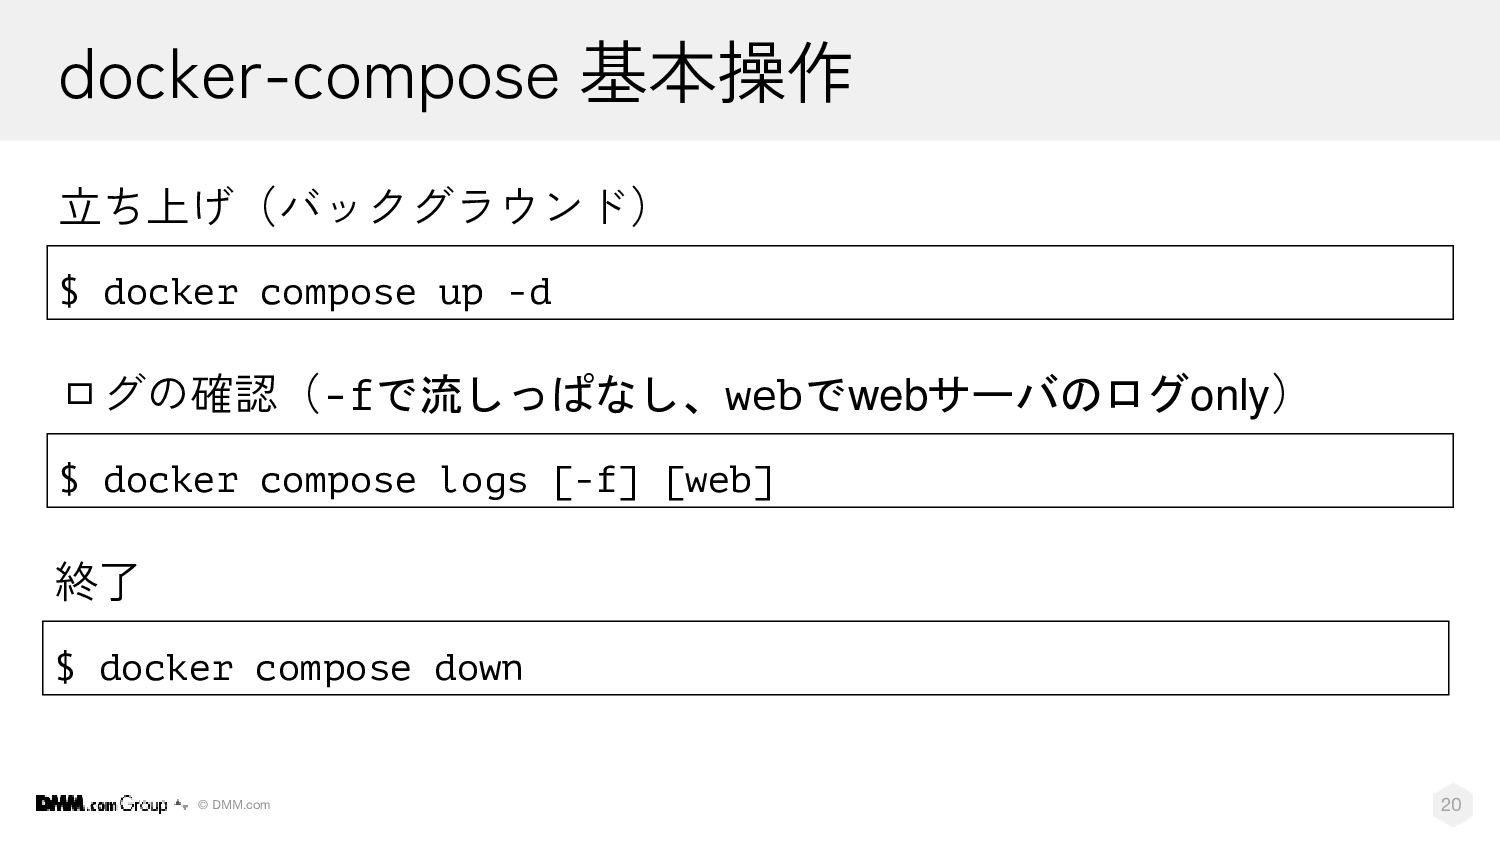Click the [web] argument in logs command
This screenshot has height=844, width=1500.
pos(720,481)
